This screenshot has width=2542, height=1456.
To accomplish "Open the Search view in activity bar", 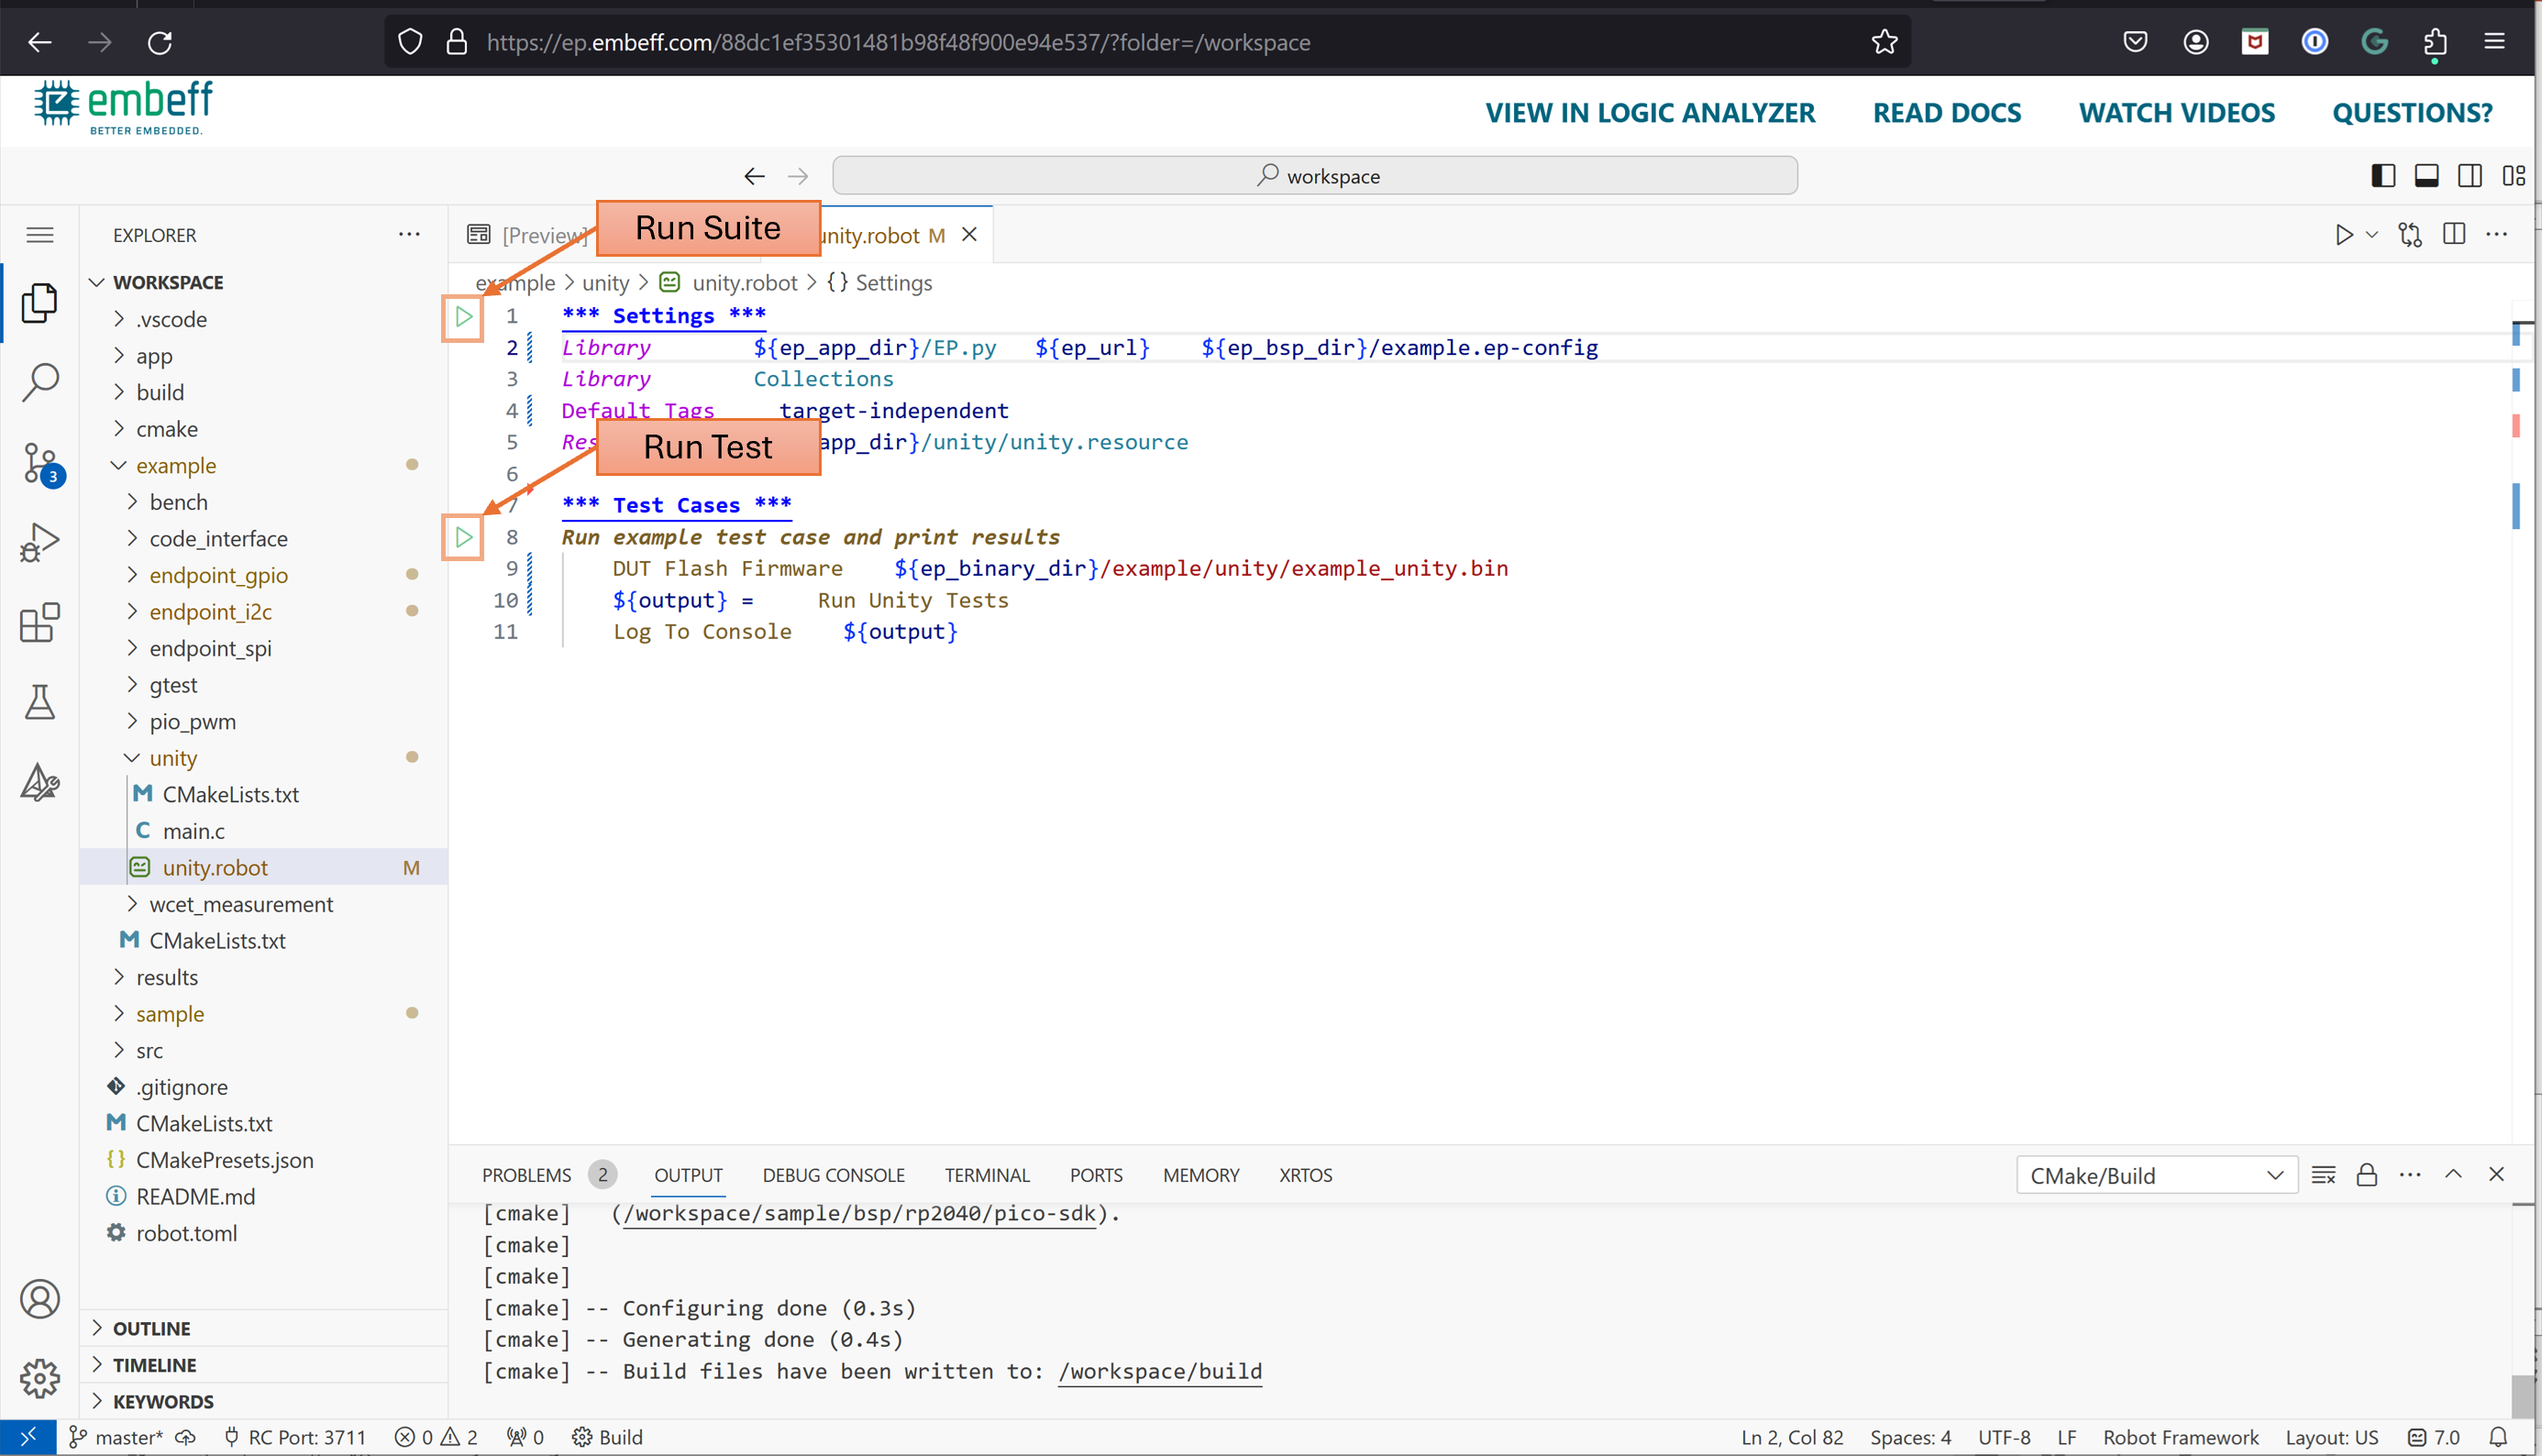I will 39,382.
